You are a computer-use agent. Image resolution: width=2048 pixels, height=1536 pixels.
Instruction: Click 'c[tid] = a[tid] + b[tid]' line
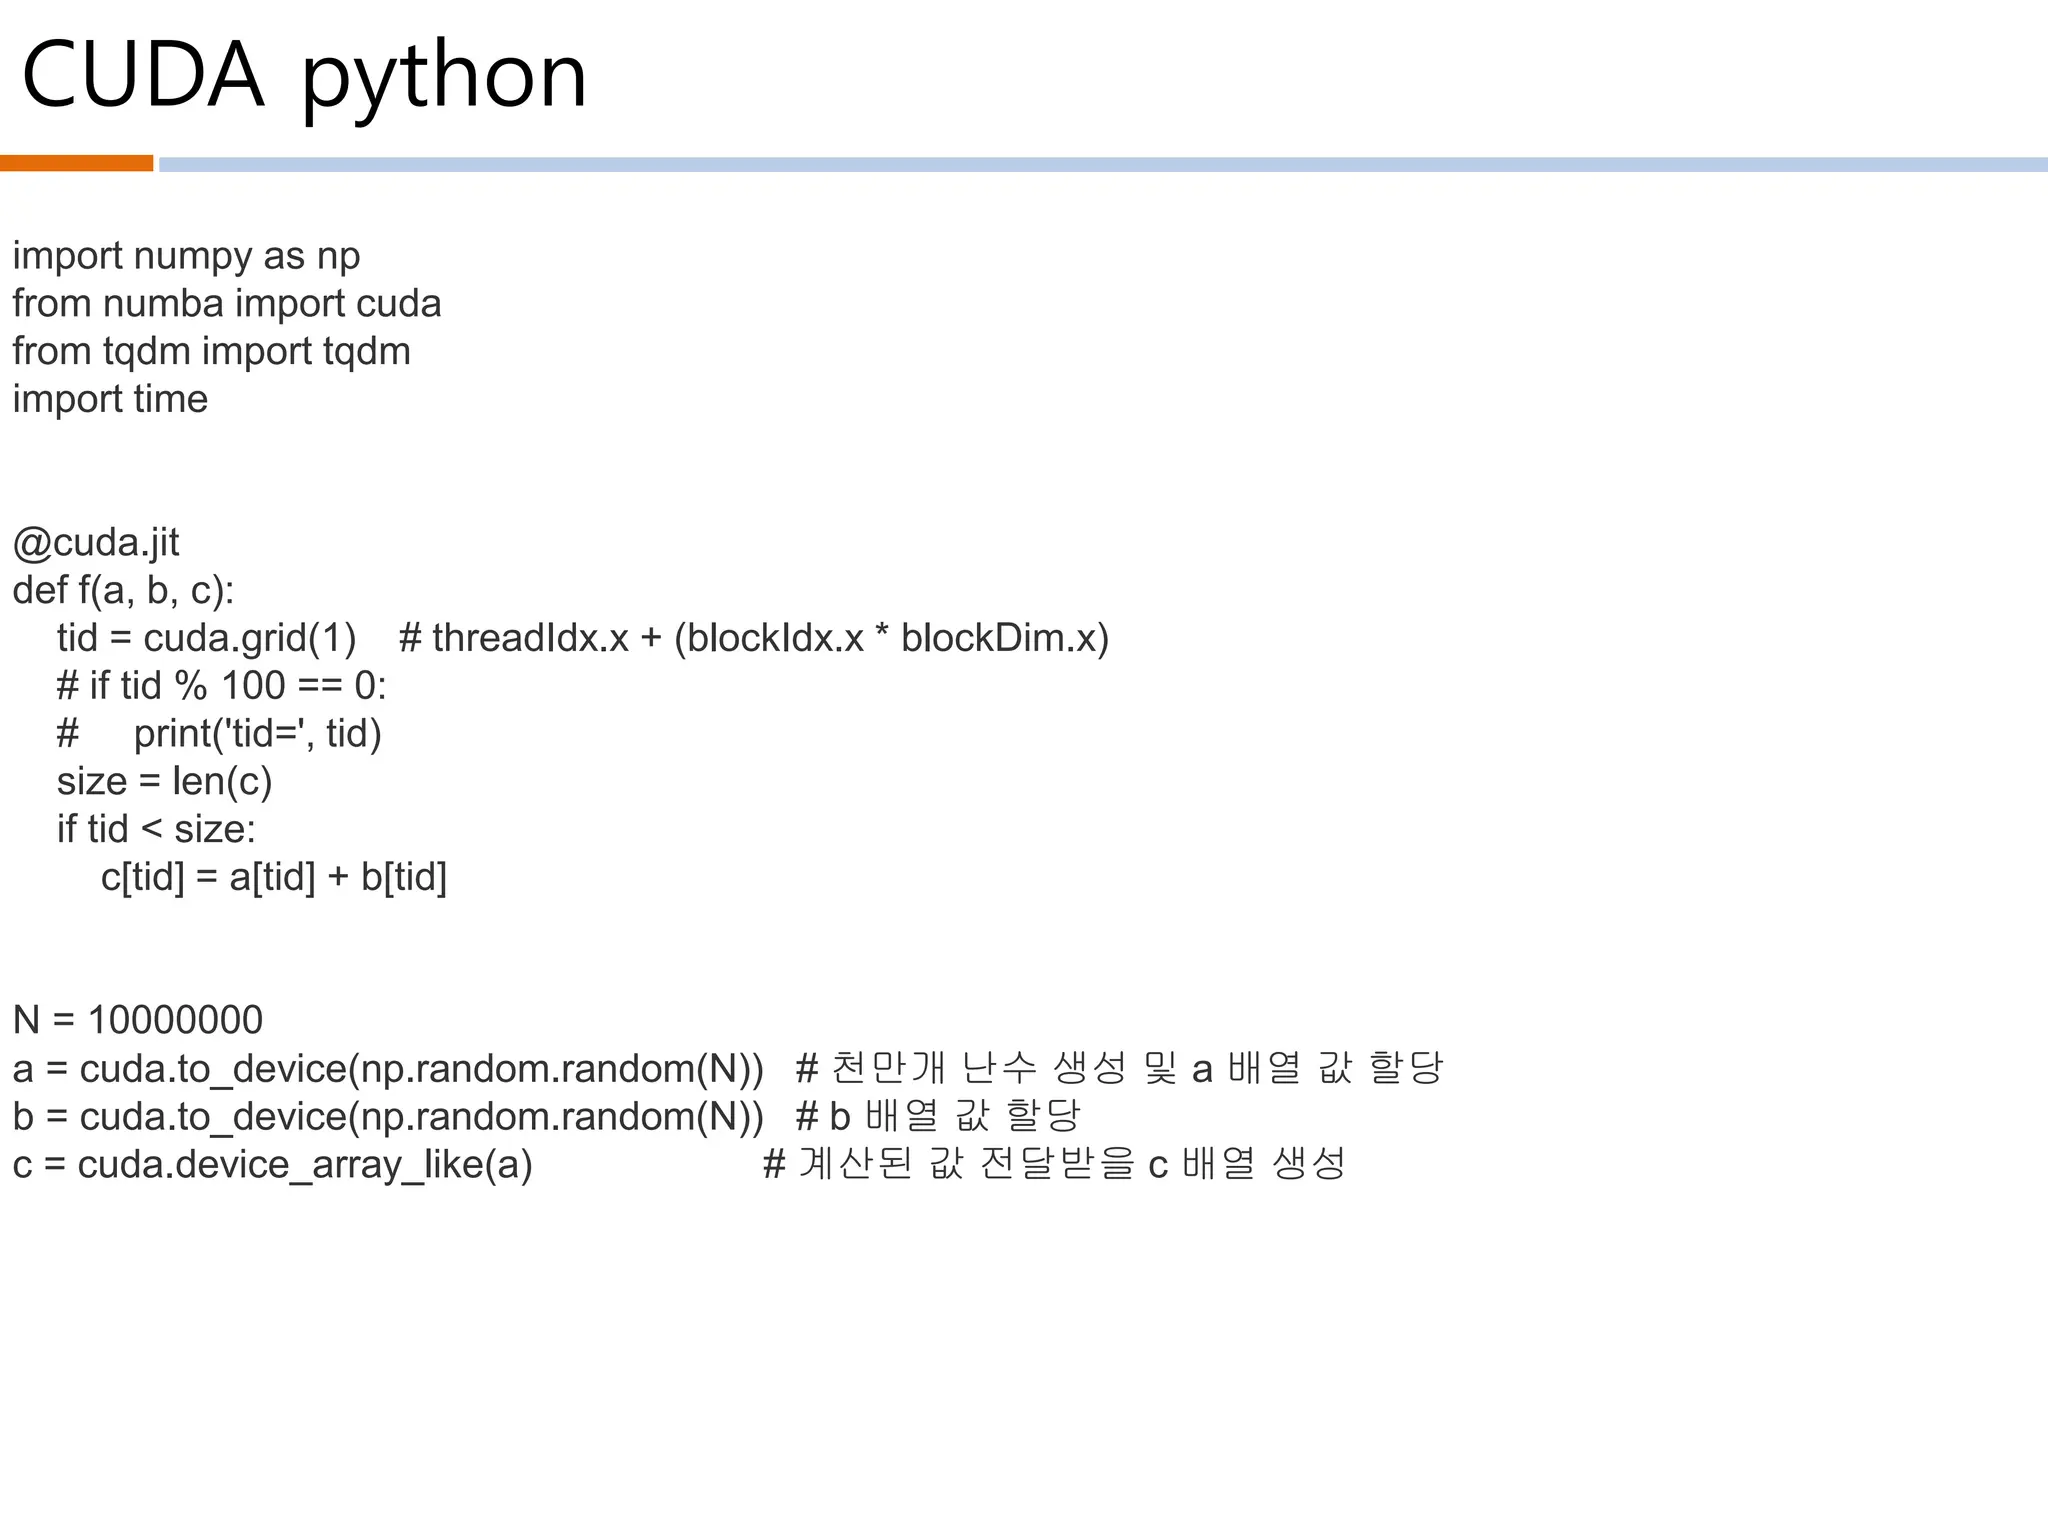click(273, 878)
